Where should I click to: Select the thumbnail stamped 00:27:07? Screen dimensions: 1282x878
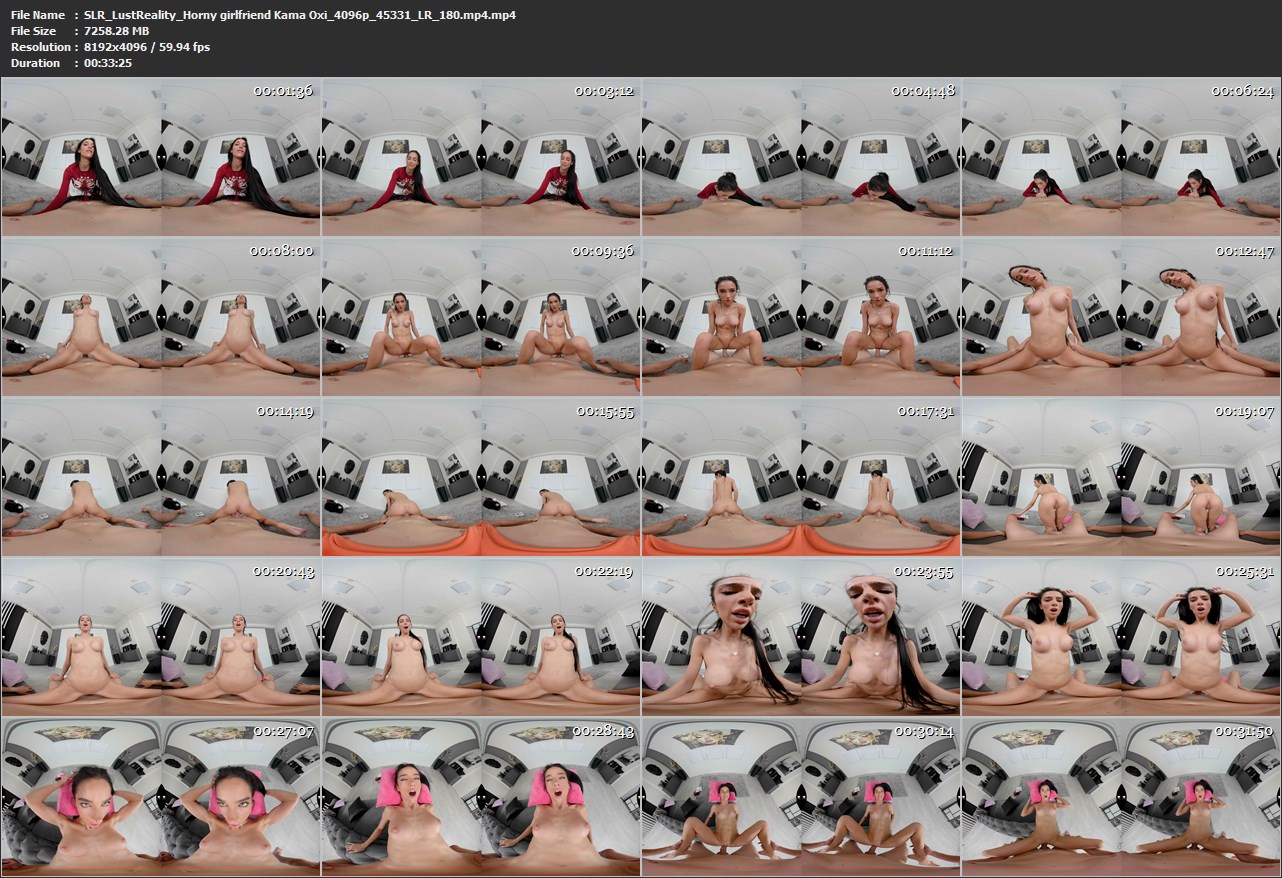pyautogui.click(x=161, y=797)
